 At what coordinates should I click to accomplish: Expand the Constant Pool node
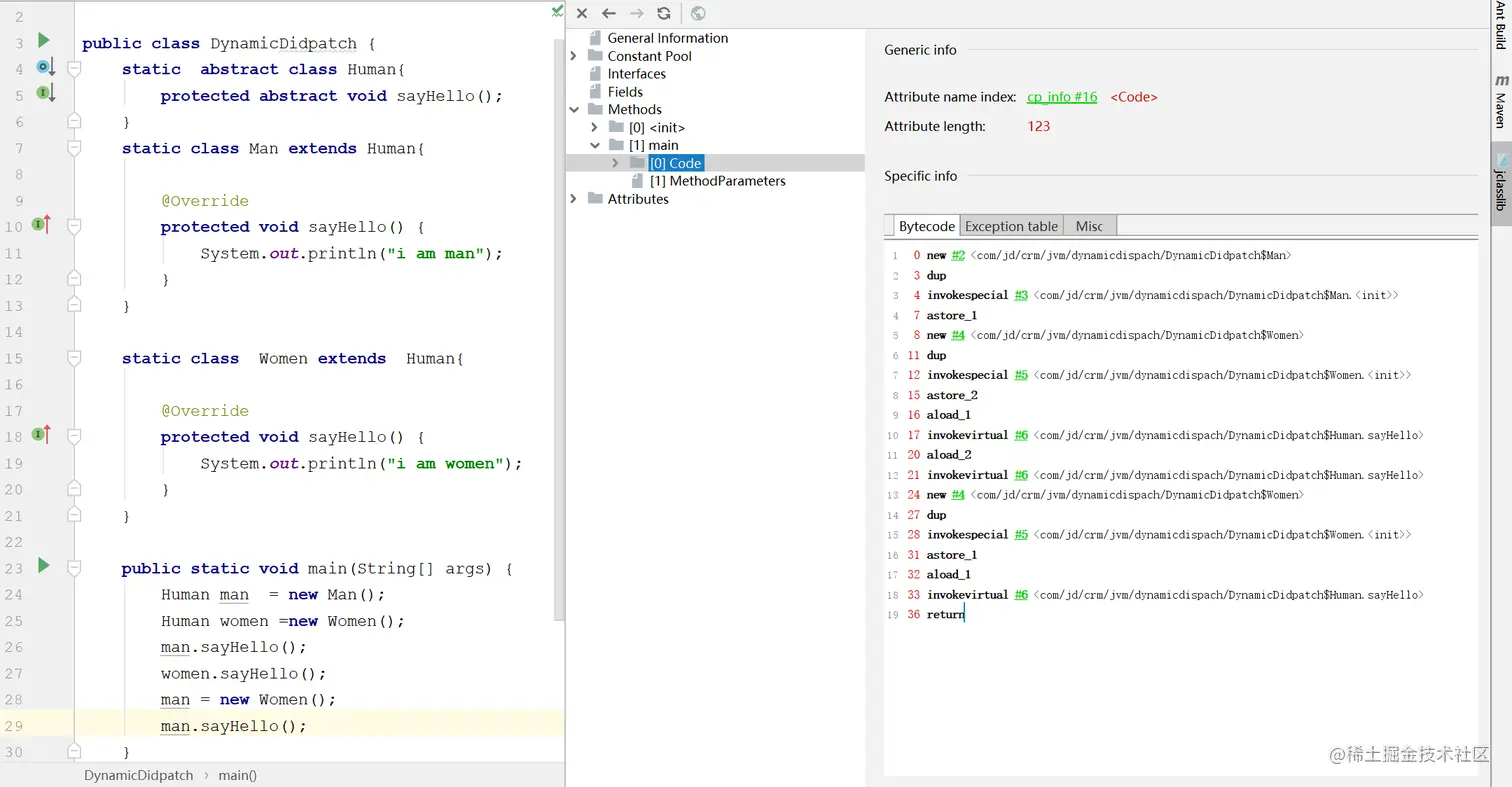click(573, 56)
